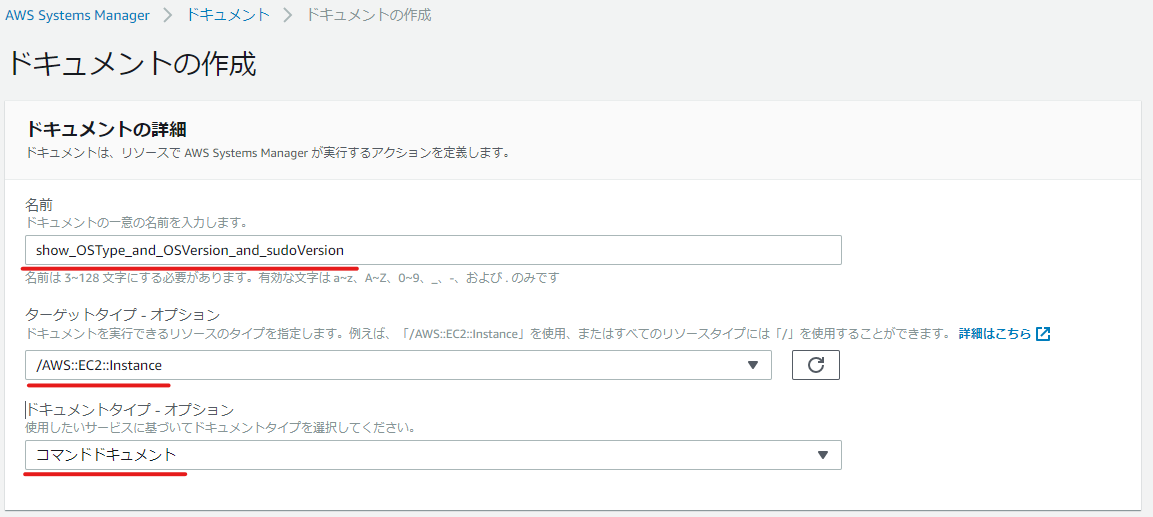Screen dimensions: 1153x517
Task: Click the ドキュメントの詳細 section heading
Action: (x=106, y=129)
